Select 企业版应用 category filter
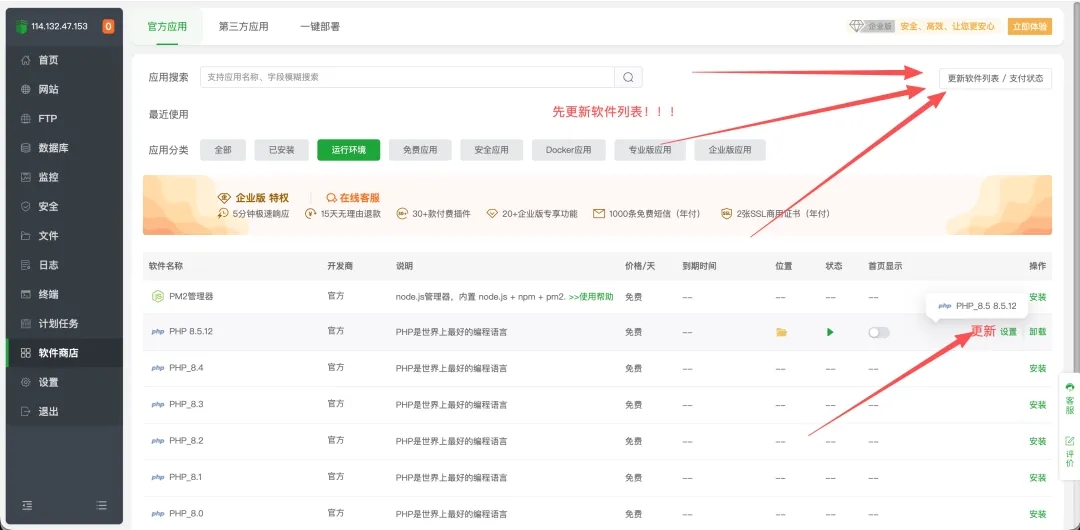1080x530 pixels. [x=730, y=150]
